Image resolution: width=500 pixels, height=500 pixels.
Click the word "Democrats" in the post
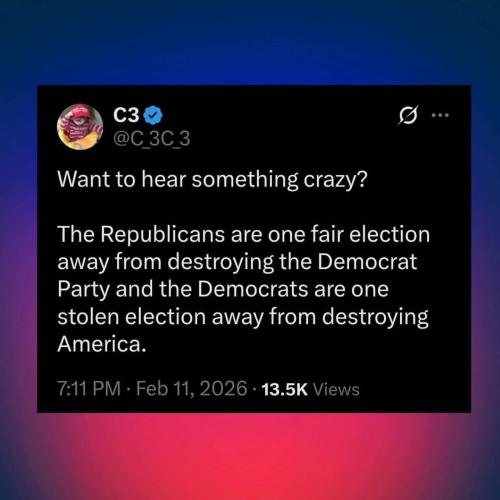coord(253,289)
